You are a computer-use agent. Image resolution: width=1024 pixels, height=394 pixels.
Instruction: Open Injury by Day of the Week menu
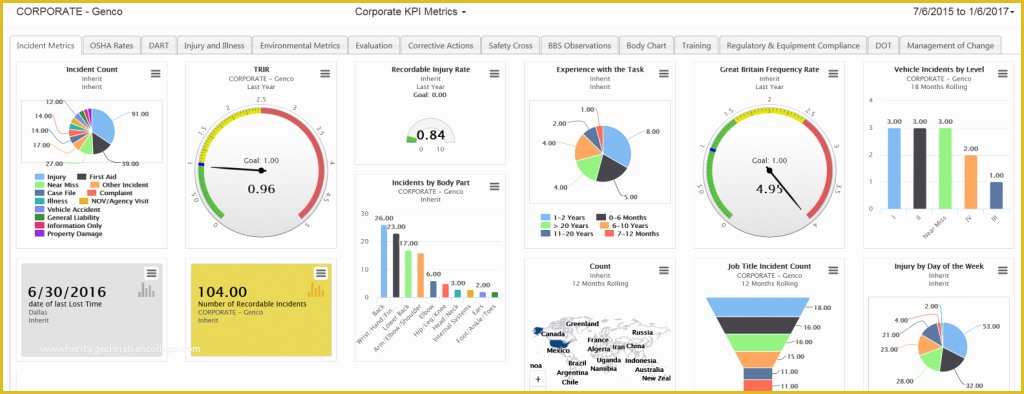[x=1002, y=271]
